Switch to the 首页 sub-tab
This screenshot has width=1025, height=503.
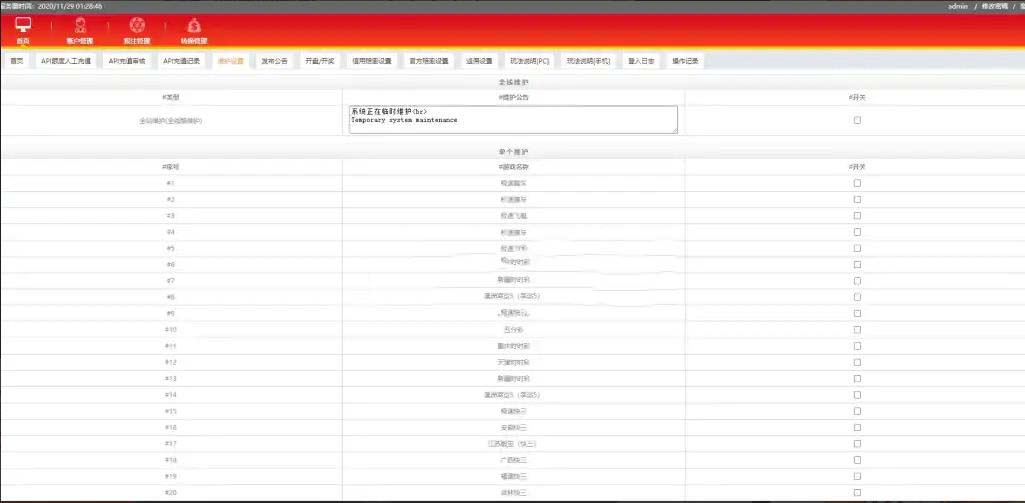click(16, 61)
